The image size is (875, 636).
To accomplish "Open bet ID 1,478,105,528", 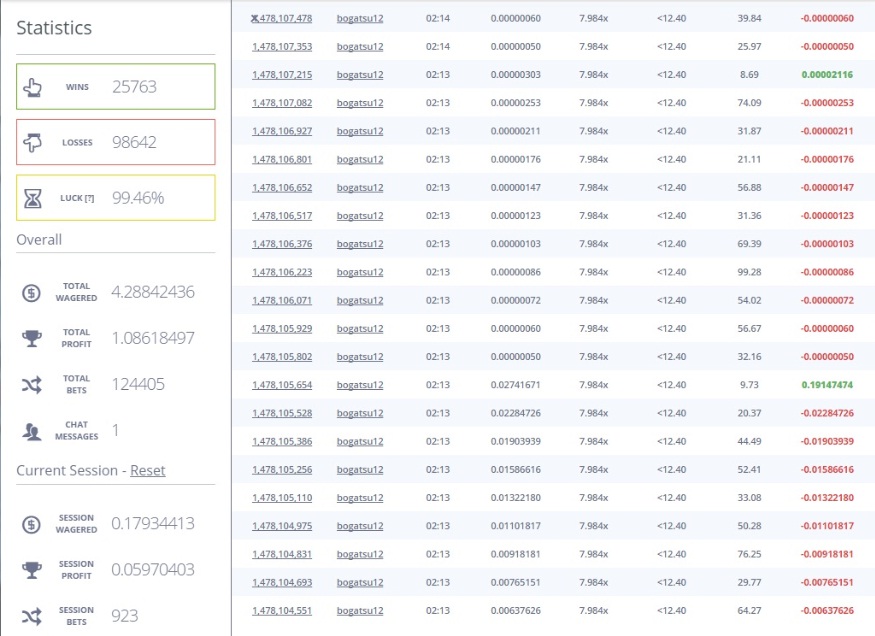I will 282,413.
